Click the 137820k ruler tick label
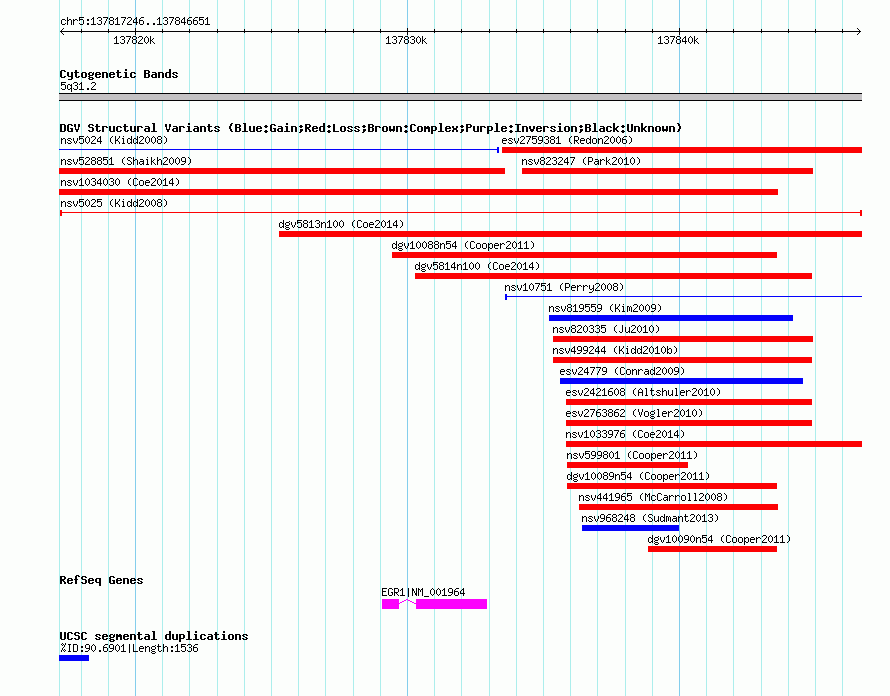Image resolution: width=890 pixels, height=696 pixels. point(134,40)
